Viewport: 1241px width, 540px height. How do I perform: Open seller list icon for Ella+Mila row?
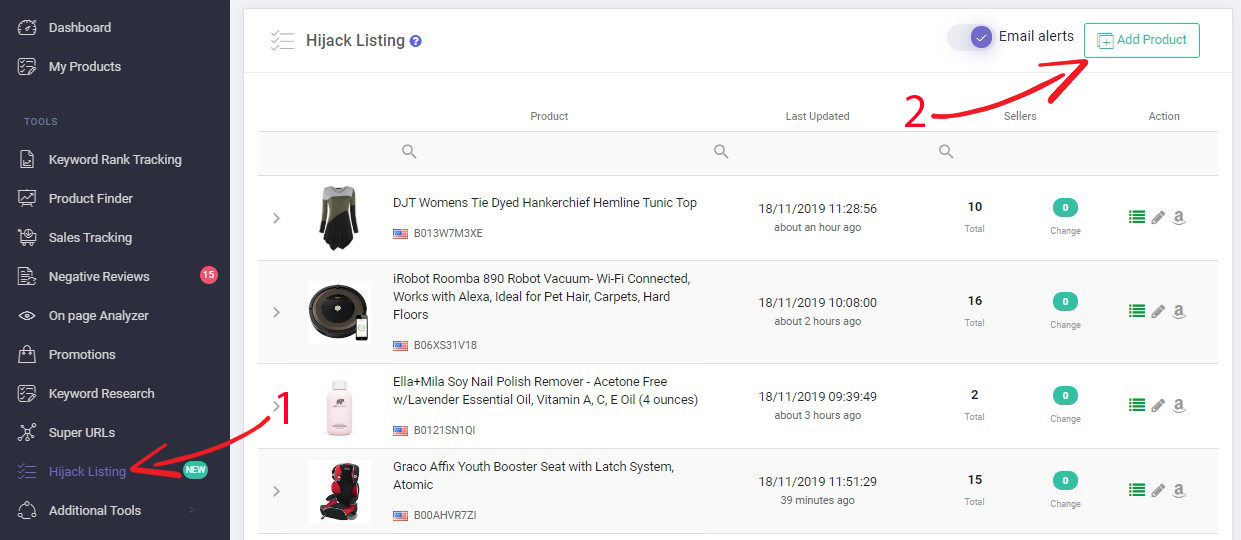click(x=1137, y=405)
